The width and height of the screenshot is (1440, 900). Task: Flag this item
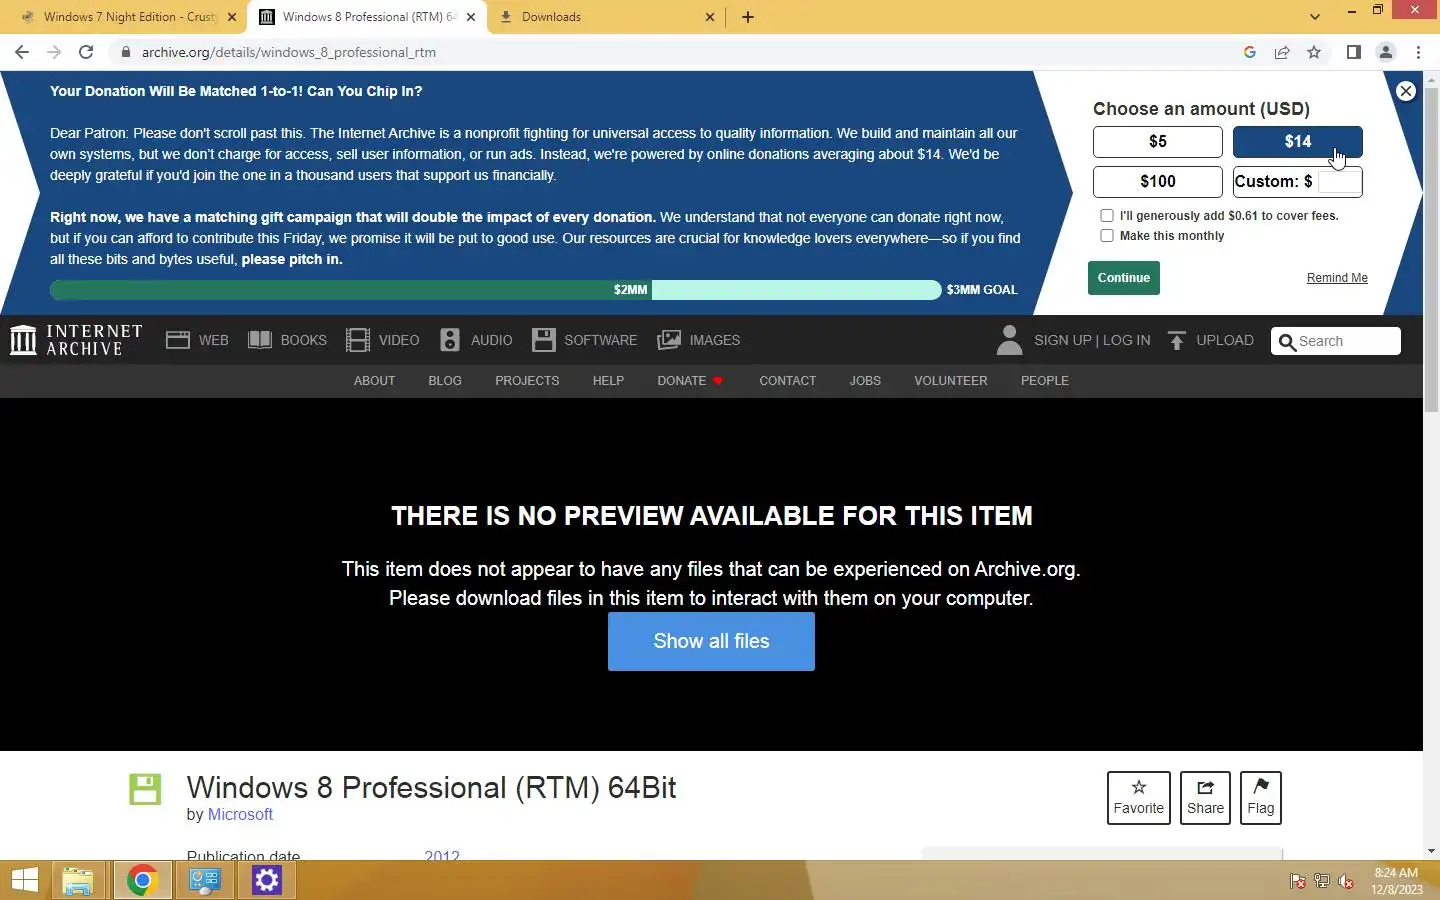1261,798
